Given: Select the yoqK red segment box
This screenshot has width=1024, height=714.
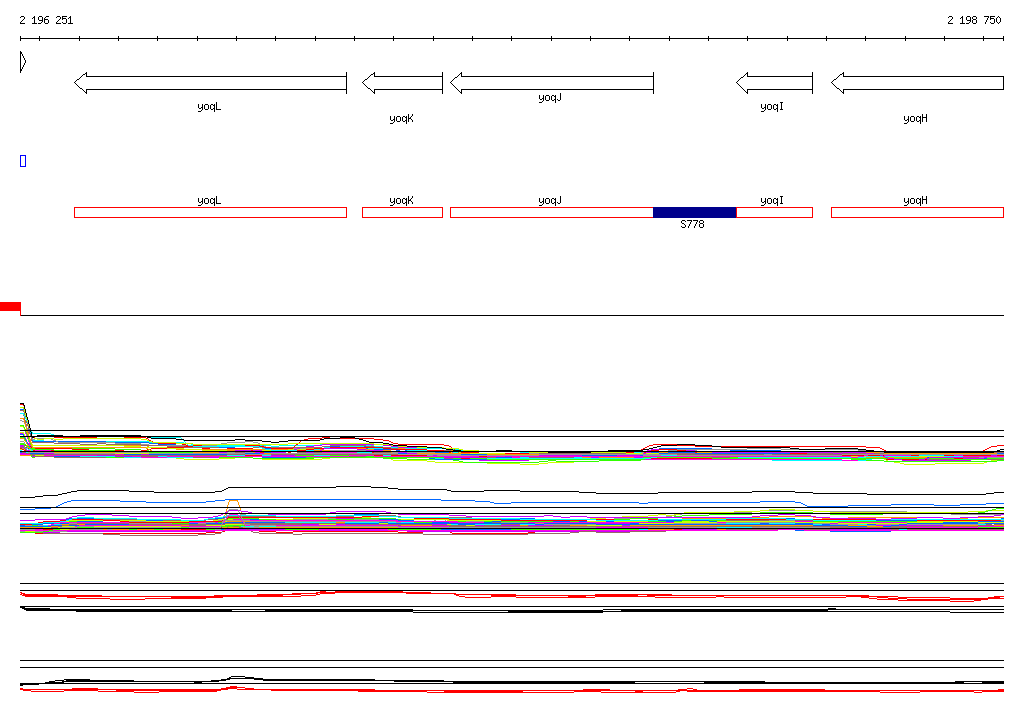Looking at the screenshot, I should click(x=402, y=212).
